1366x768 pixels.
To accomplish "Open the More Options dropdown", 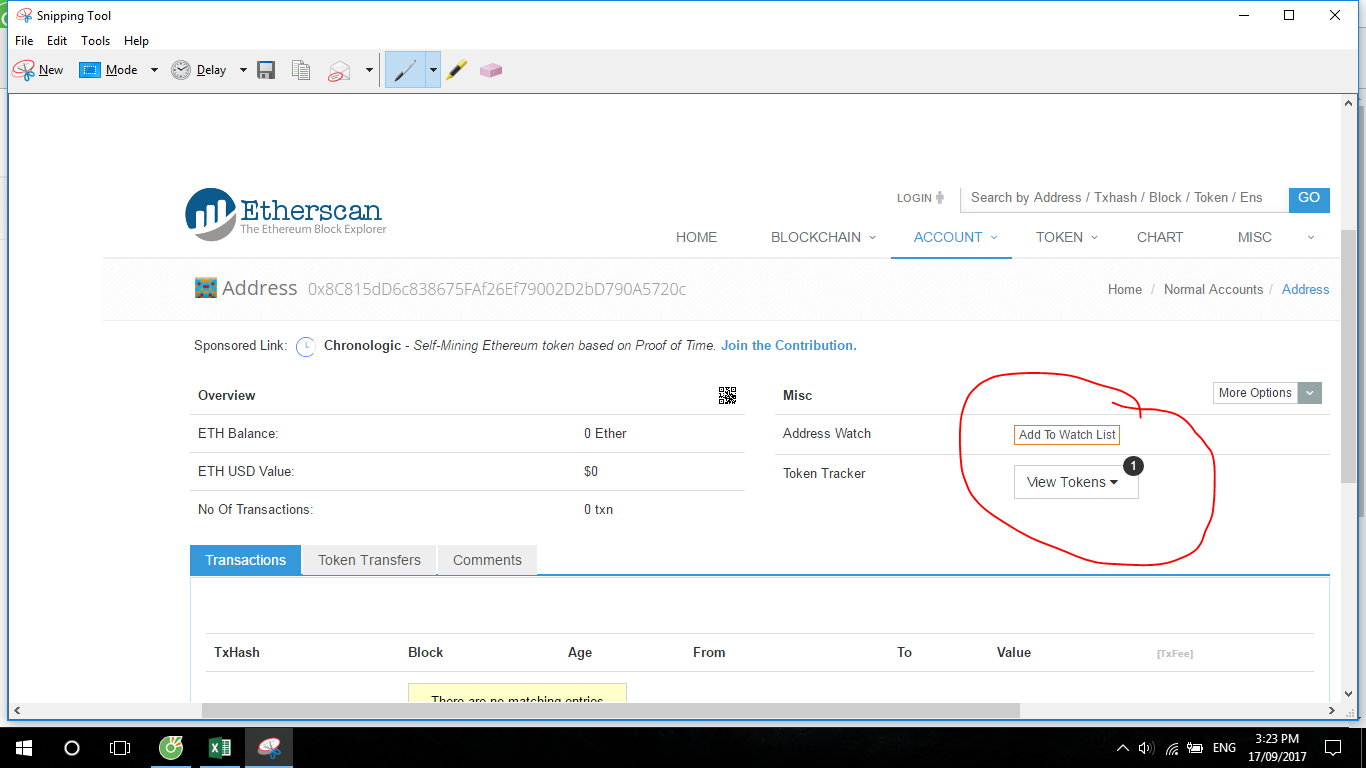I will click(x=1268, y=393).
